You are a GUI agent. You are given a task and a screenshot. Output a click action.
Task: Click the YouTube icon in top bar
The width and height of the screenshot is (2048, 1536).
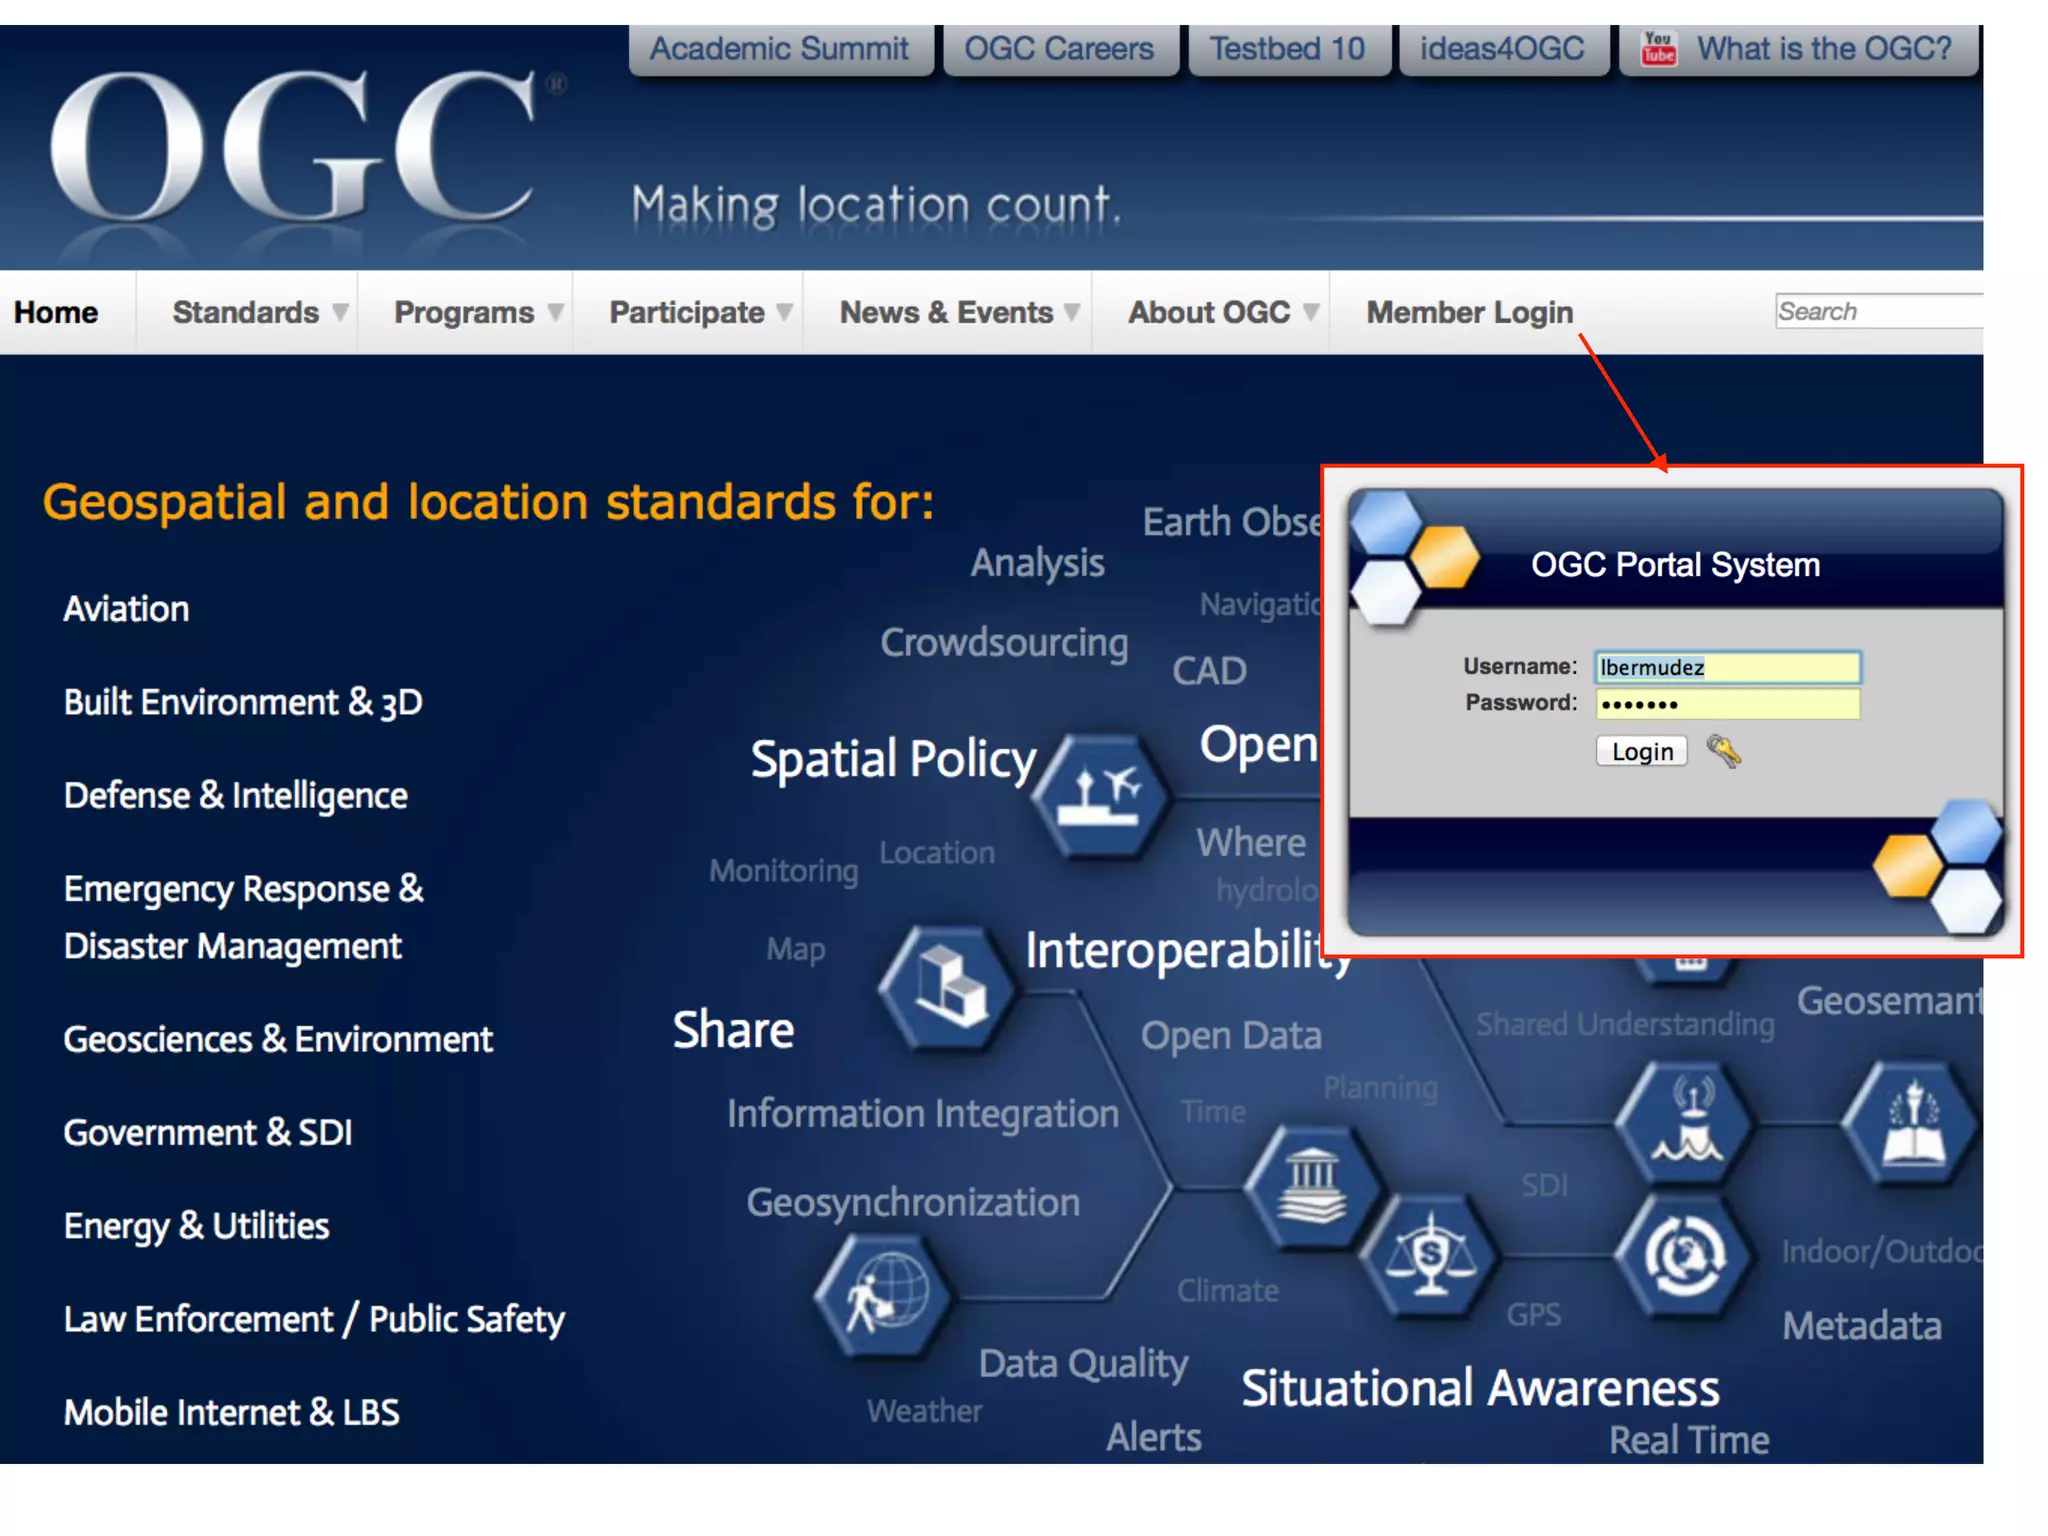tap(1658, 48)
